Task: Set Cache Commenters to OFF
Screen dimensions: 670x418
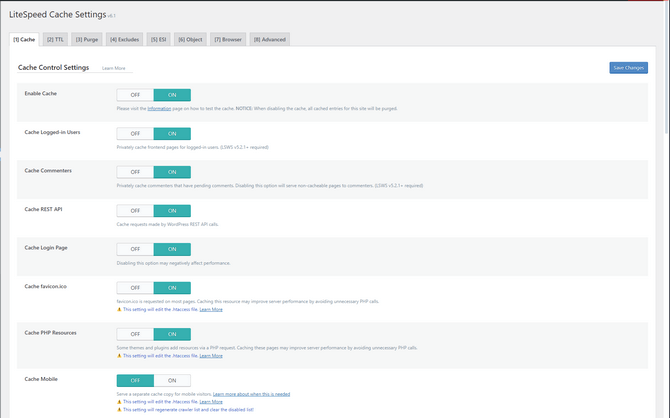Action: click(135, 172)
